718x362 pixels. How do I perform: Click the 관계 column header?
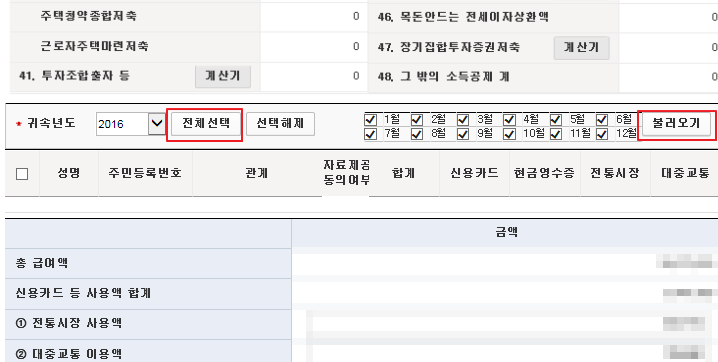point(257,173)
